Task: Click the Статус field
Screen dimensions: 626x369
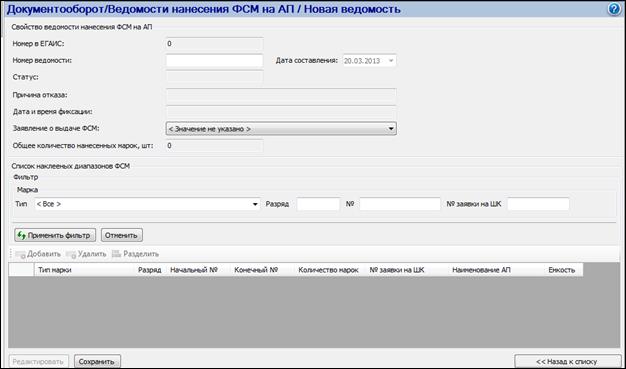Action: (x=214, y=77)
